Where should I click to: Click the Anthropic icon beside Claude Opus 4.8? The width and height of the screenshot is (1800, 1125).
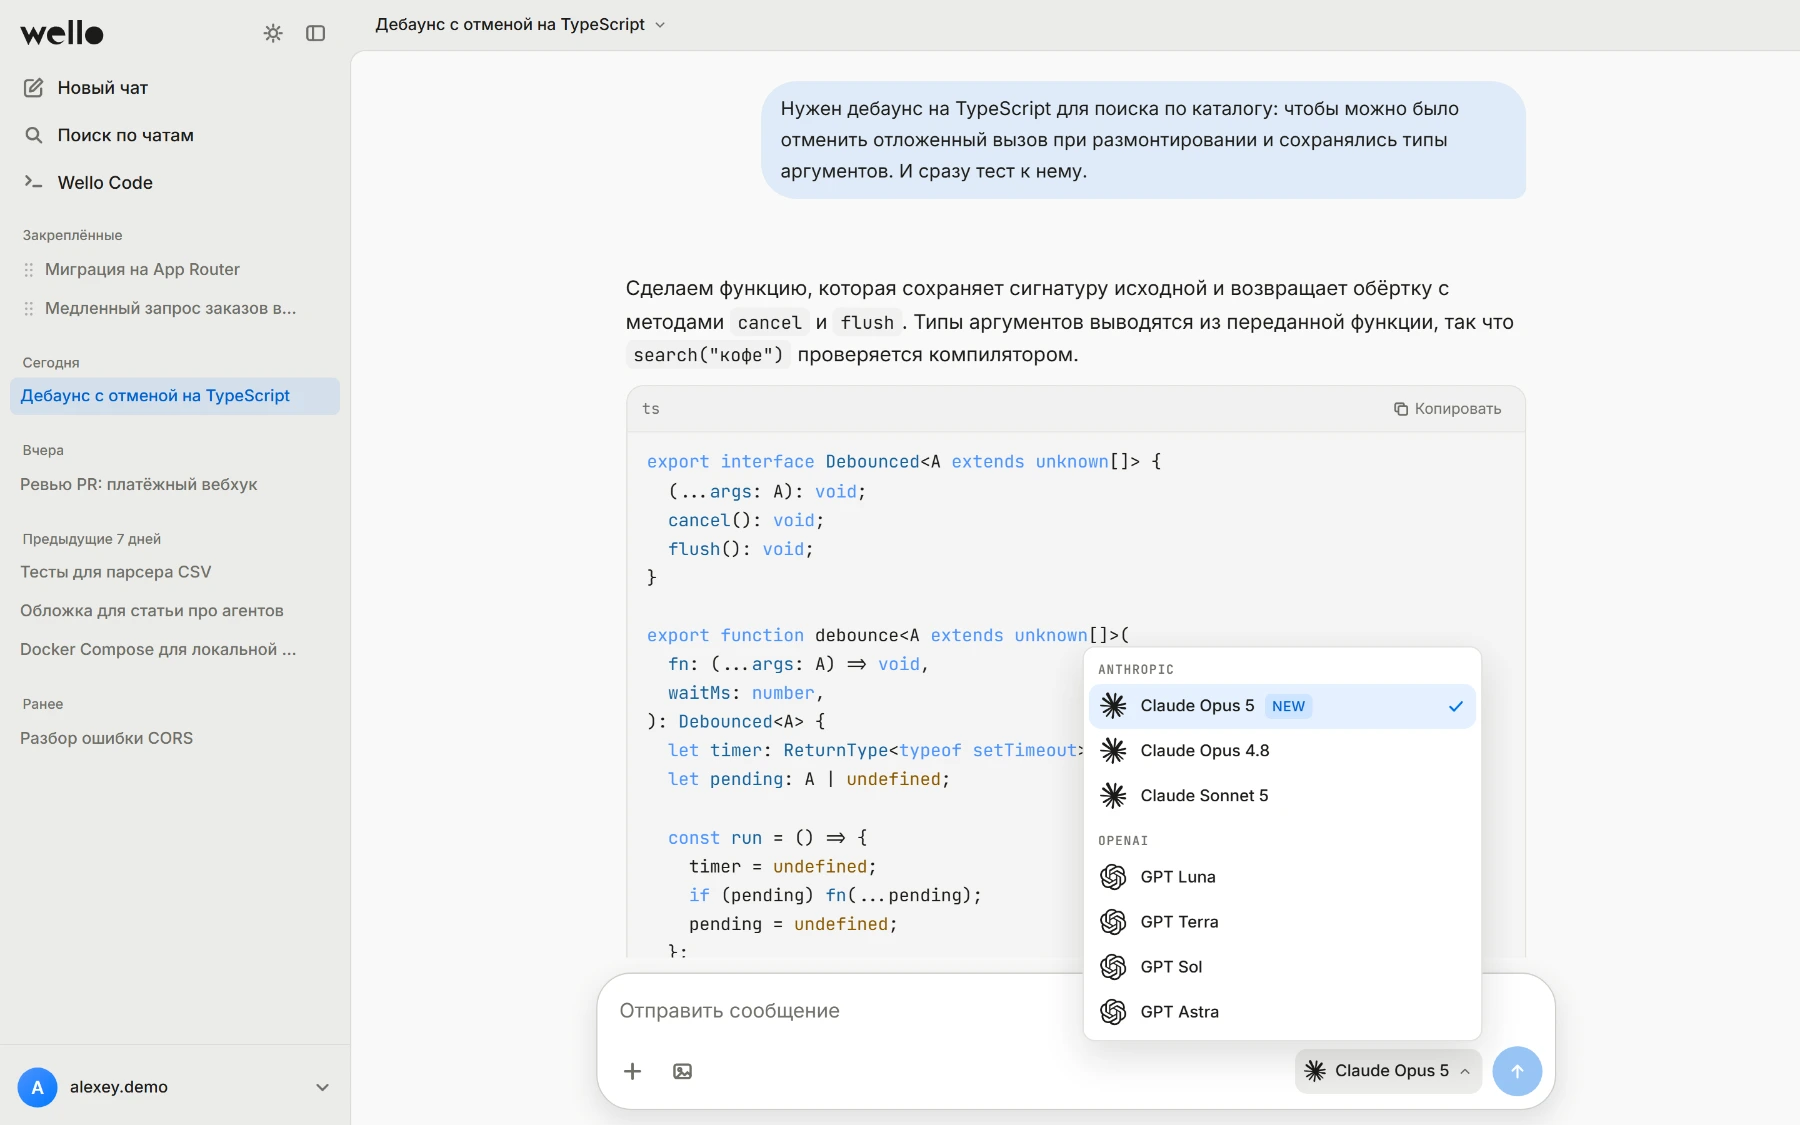click(1113, 751)
